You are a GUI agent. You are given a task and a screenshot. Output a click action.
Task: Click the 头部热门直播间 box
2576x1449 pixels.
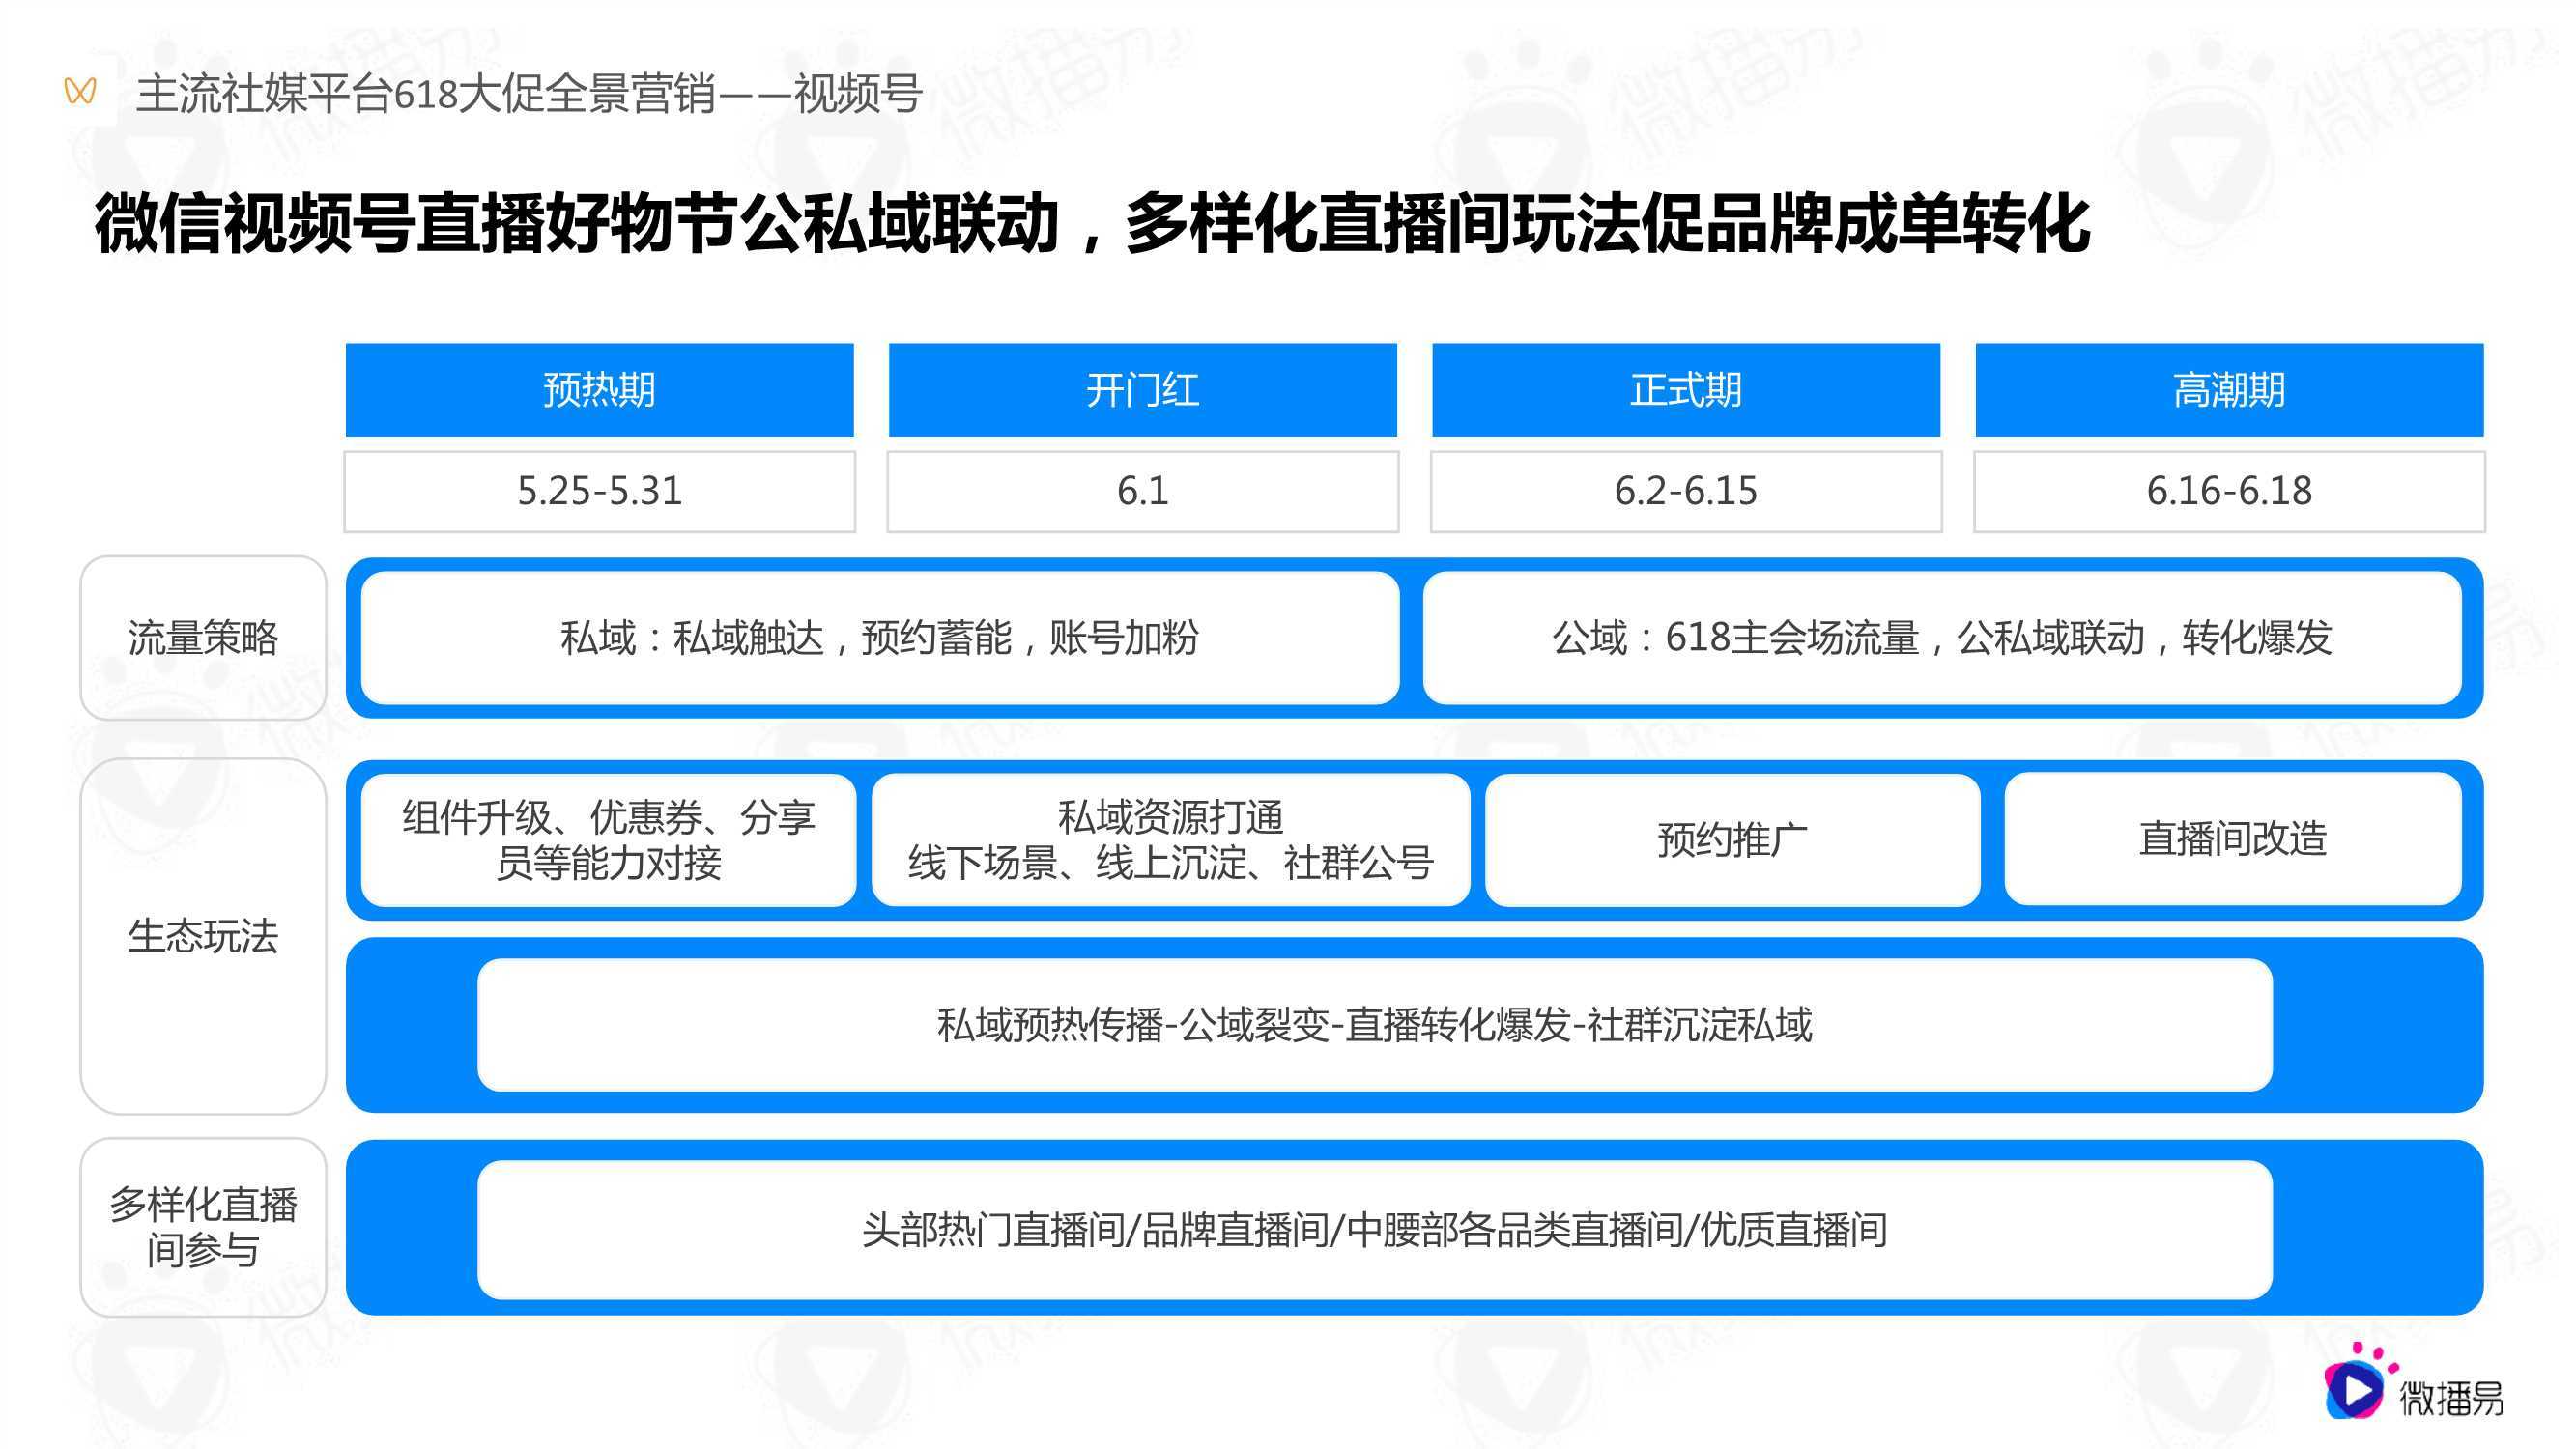1375,1230
